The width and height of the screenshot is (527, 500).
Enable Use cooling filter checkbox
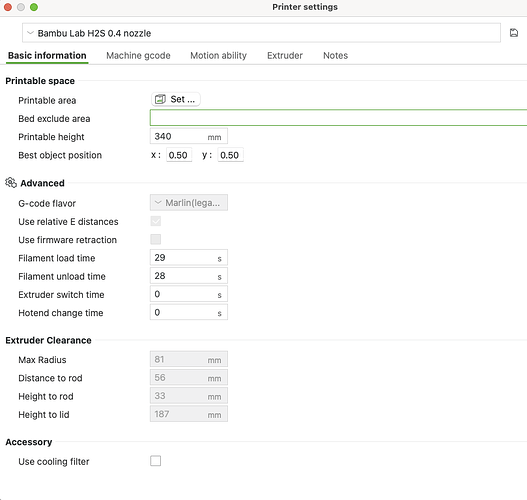tap(155, 461)
